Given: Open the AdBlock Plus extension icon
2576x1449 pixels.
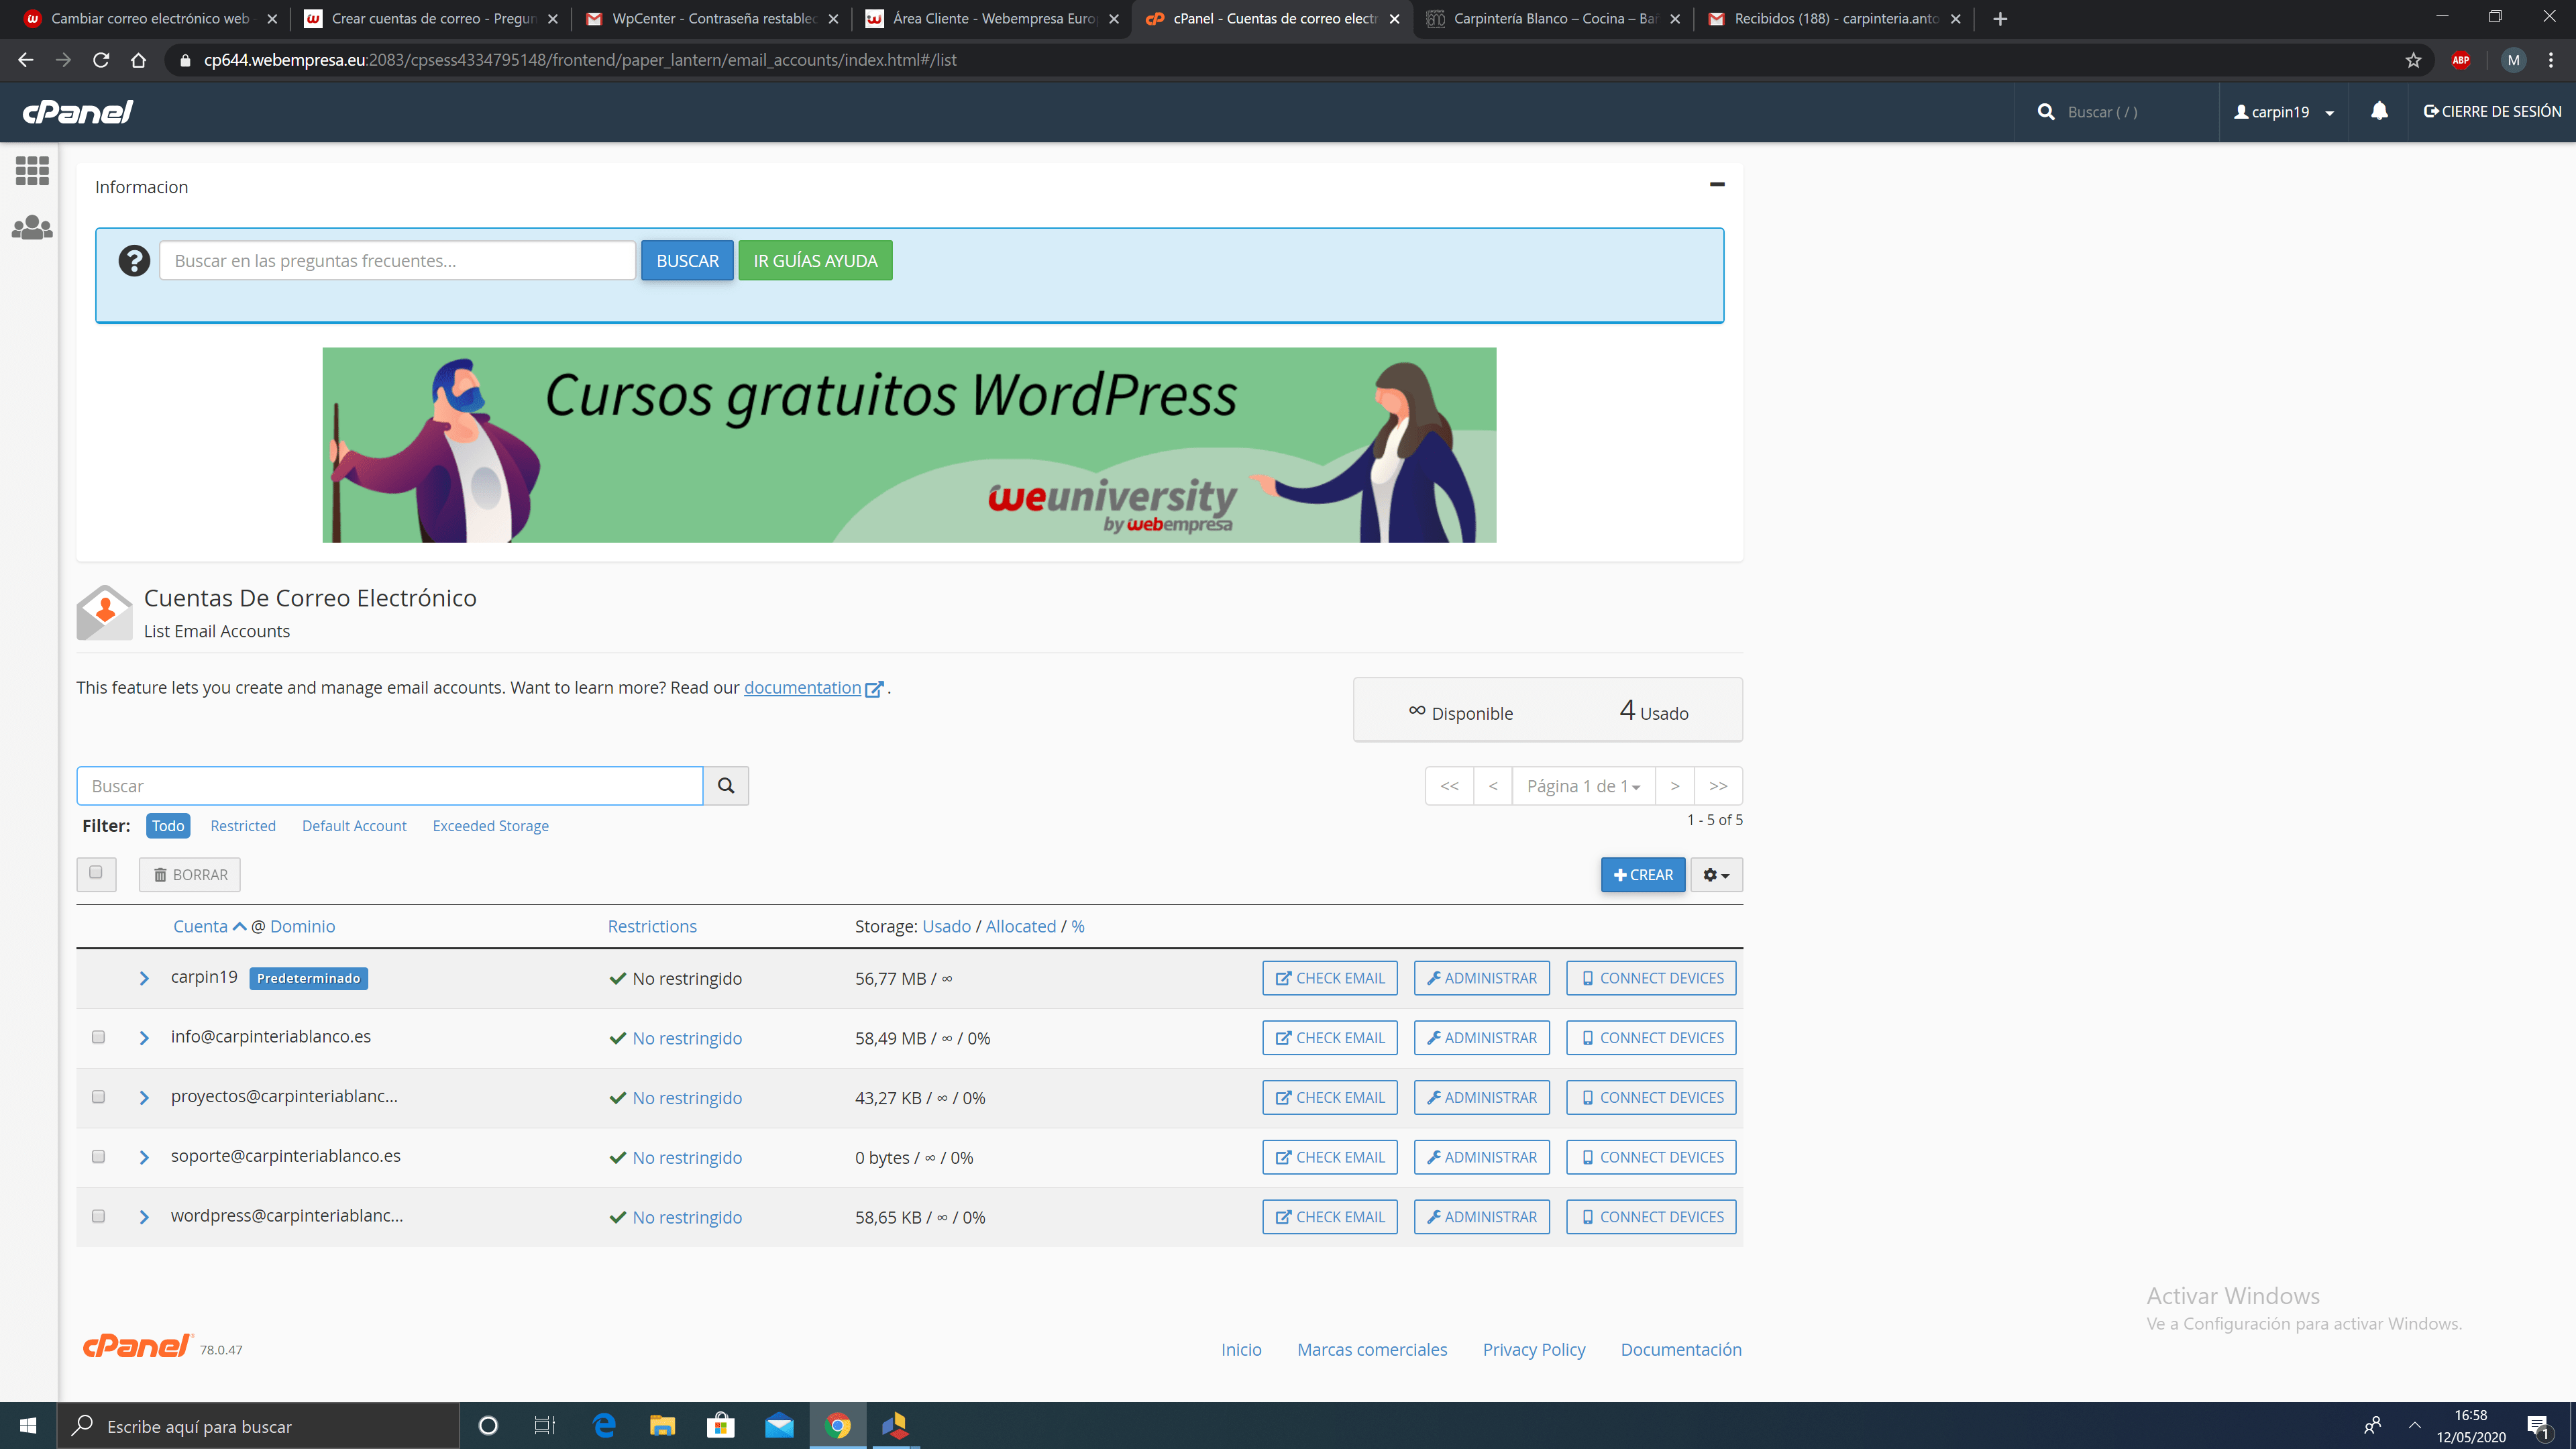Looking at the screenshot, I should pos(2461,60).
